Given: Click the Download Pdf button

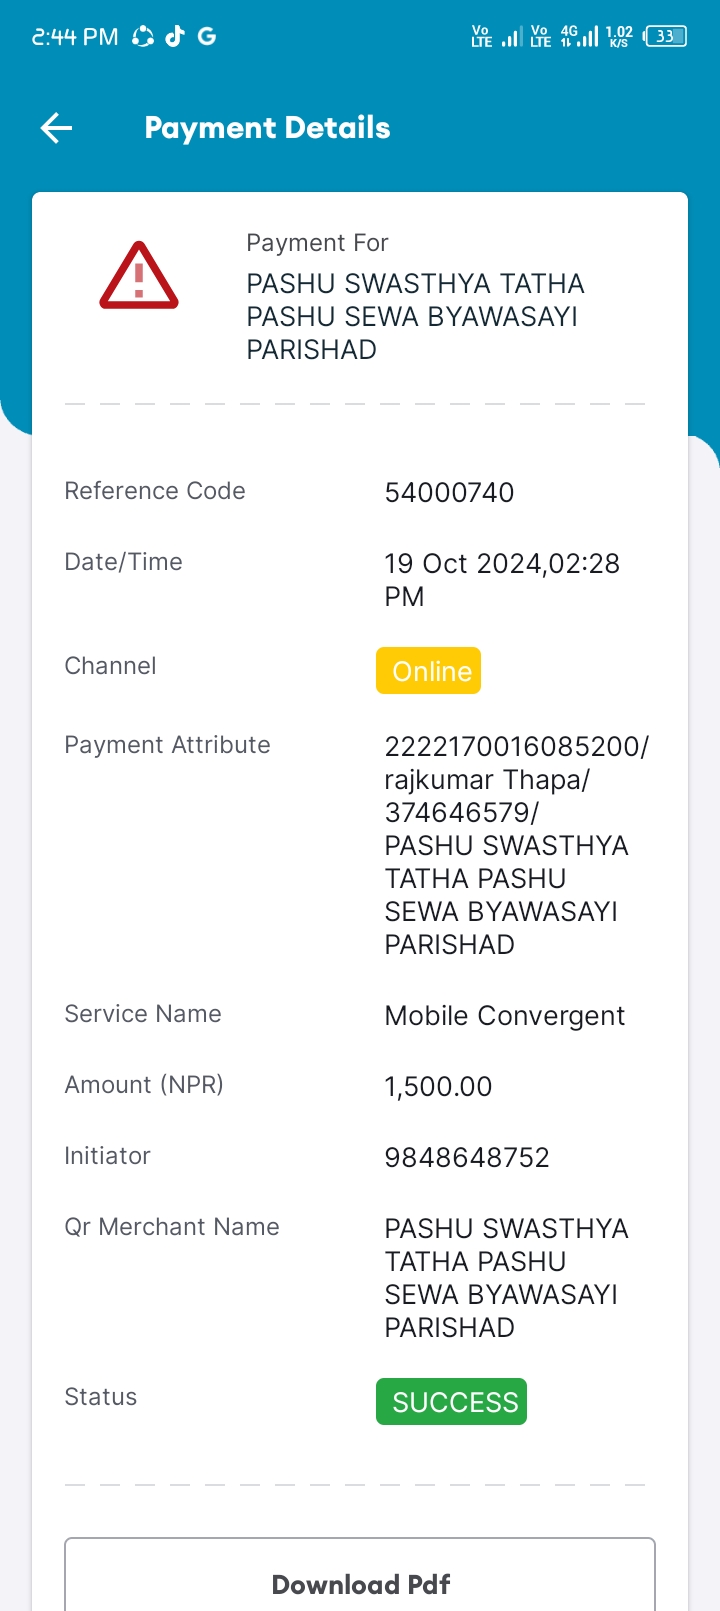Looking at the screenshot, I should pos(360,1574).
